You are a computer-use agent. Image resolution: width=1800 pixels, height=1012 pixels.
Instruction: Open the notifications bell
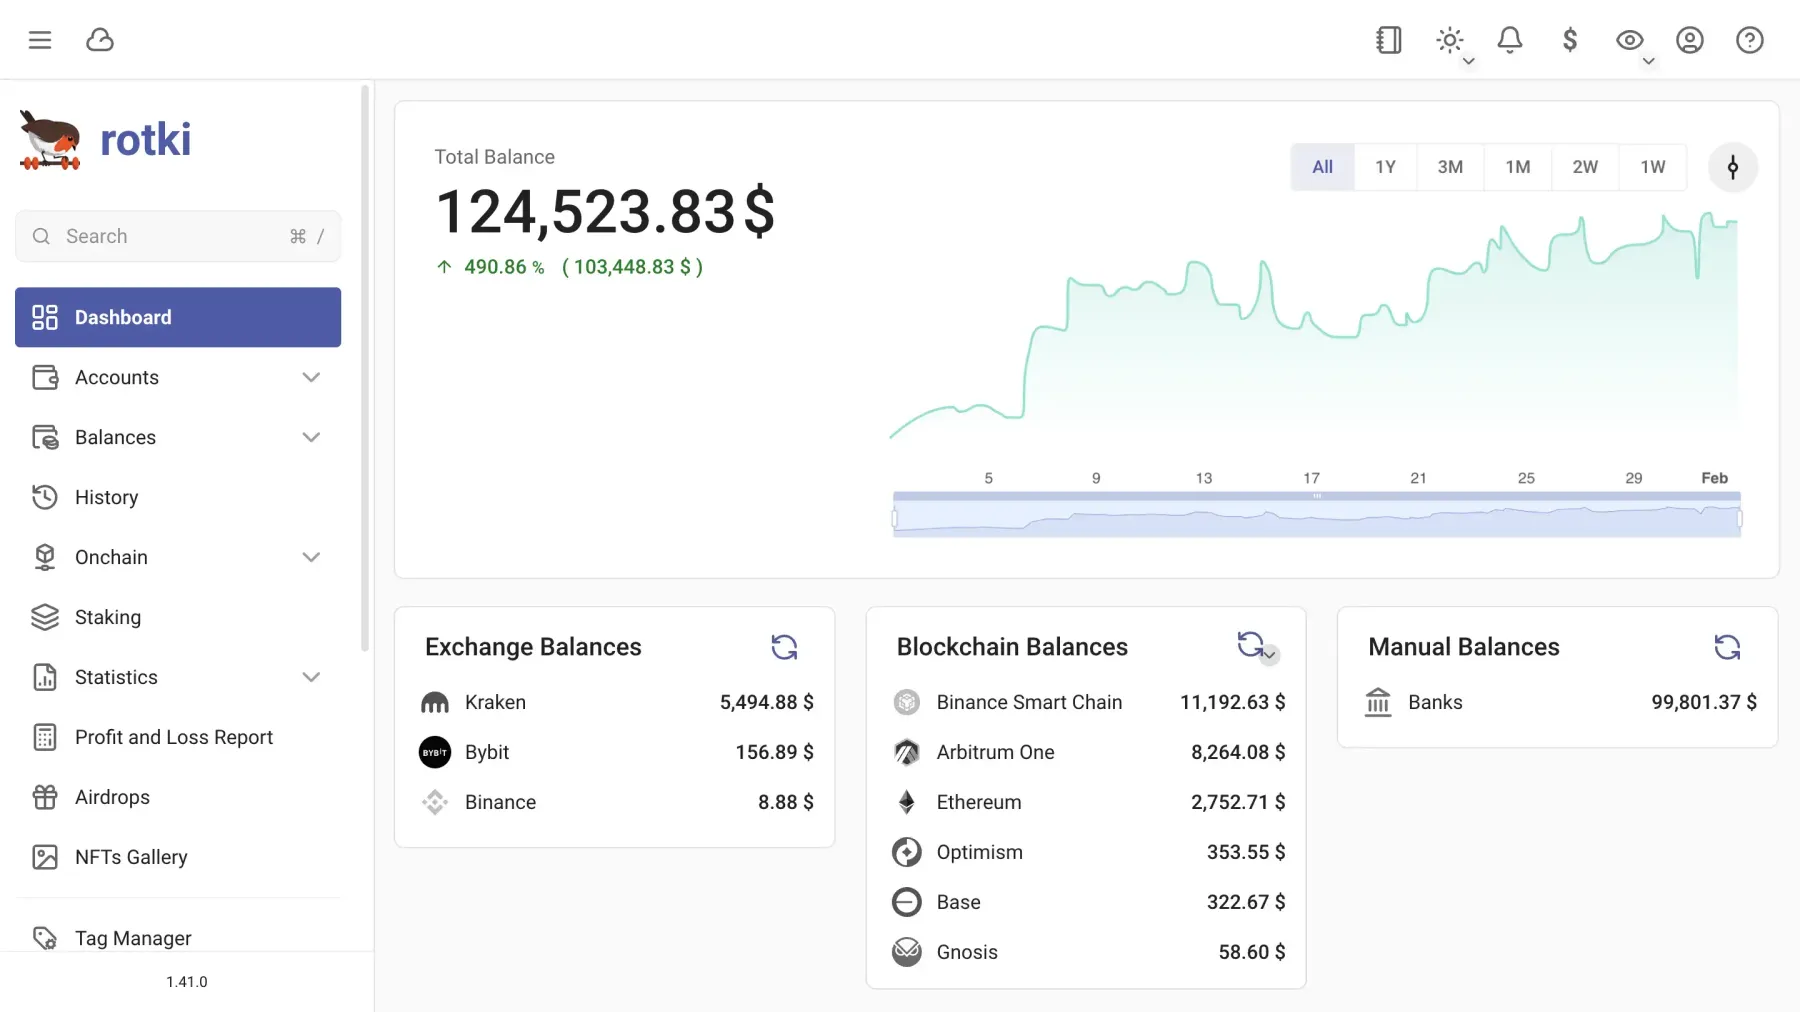click(x=1509, y=40)
